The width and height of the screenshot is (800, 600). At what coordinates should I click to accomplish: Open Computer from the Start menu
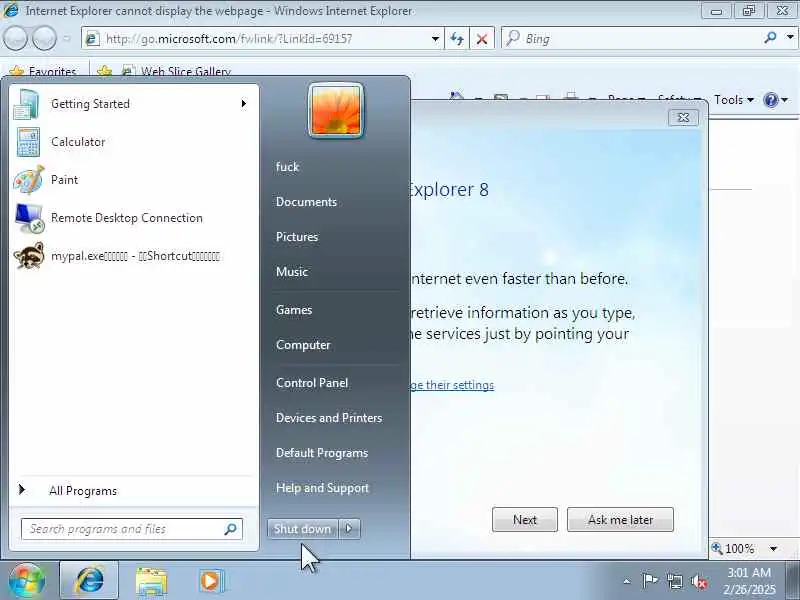[x=303, y=345]
